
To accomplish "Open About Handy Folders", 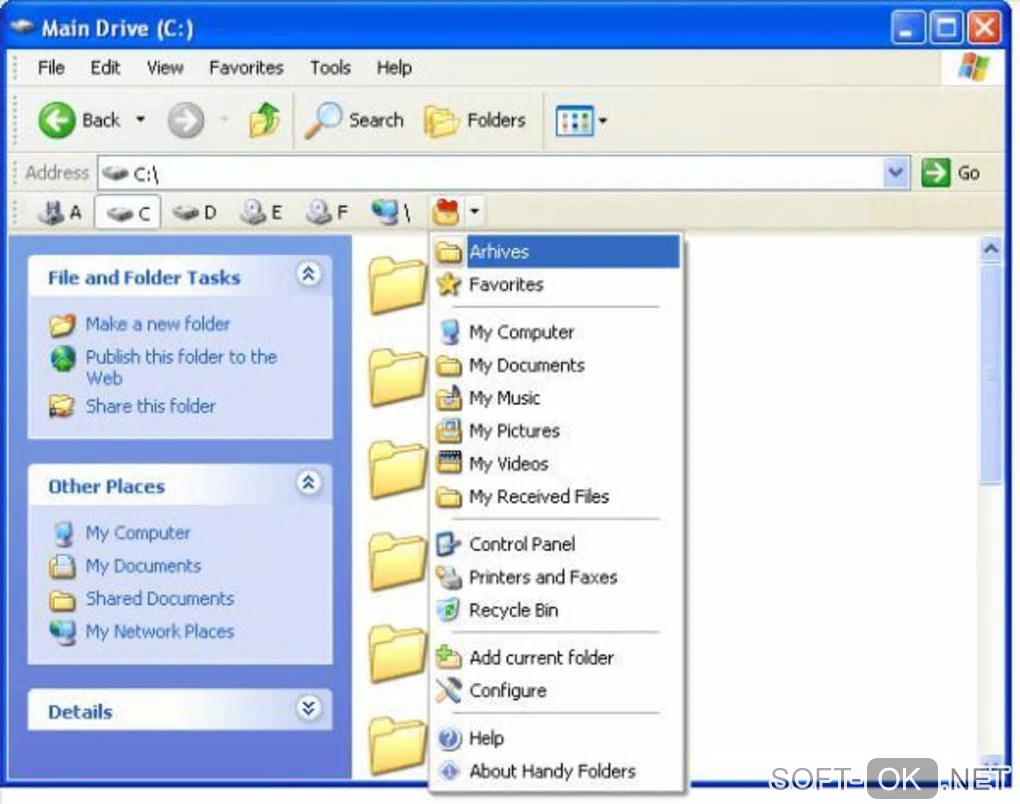I will pyautogui.click(x=557, y=771).
